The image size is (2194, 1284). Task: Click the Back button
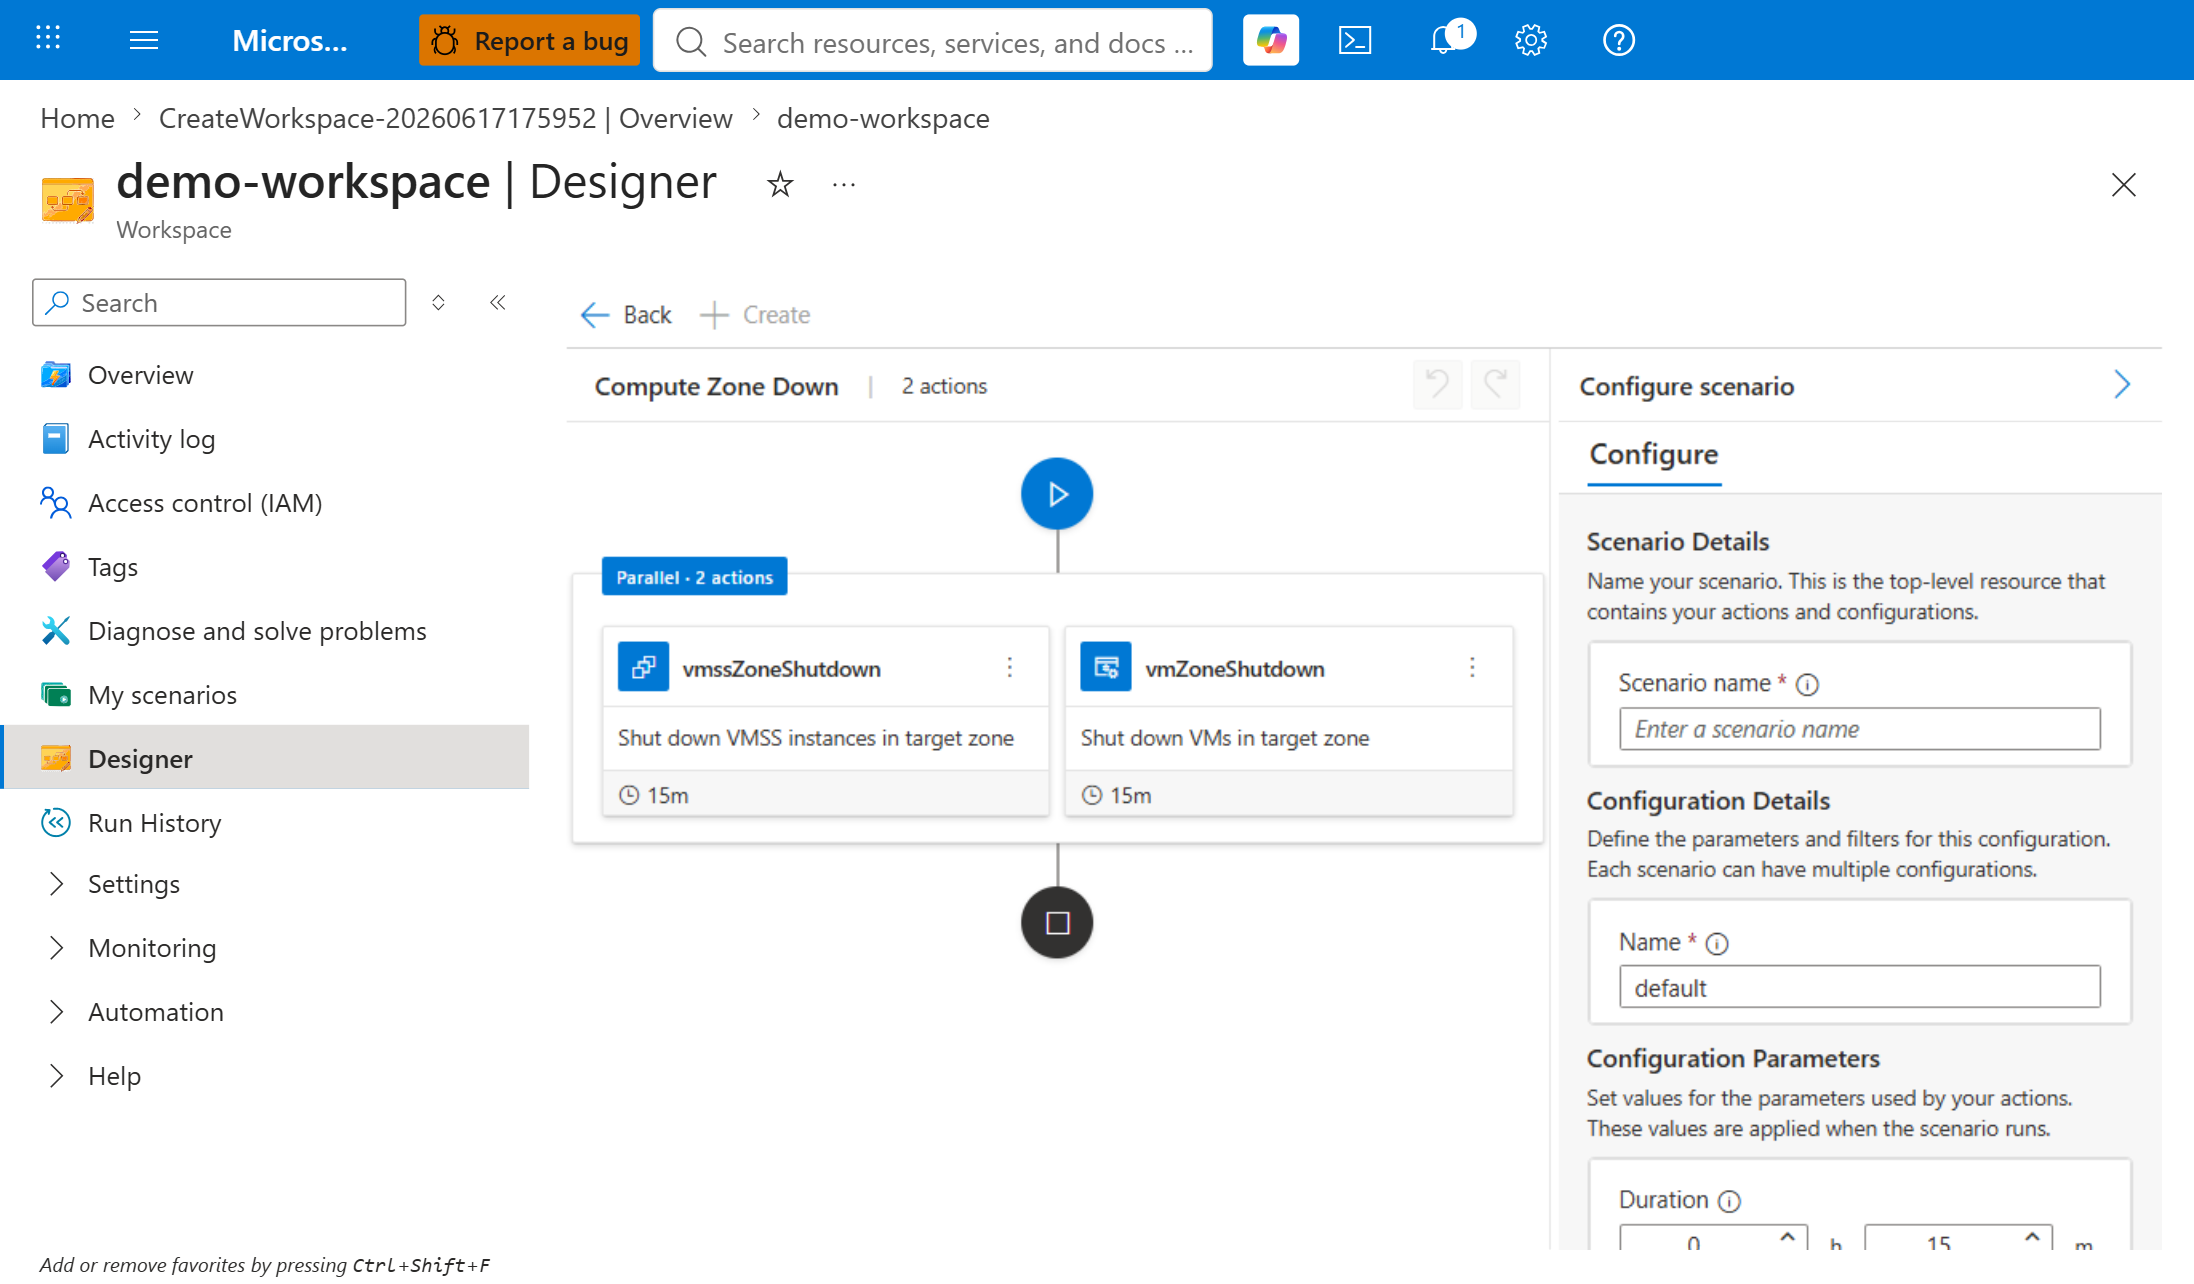(626, 315)
